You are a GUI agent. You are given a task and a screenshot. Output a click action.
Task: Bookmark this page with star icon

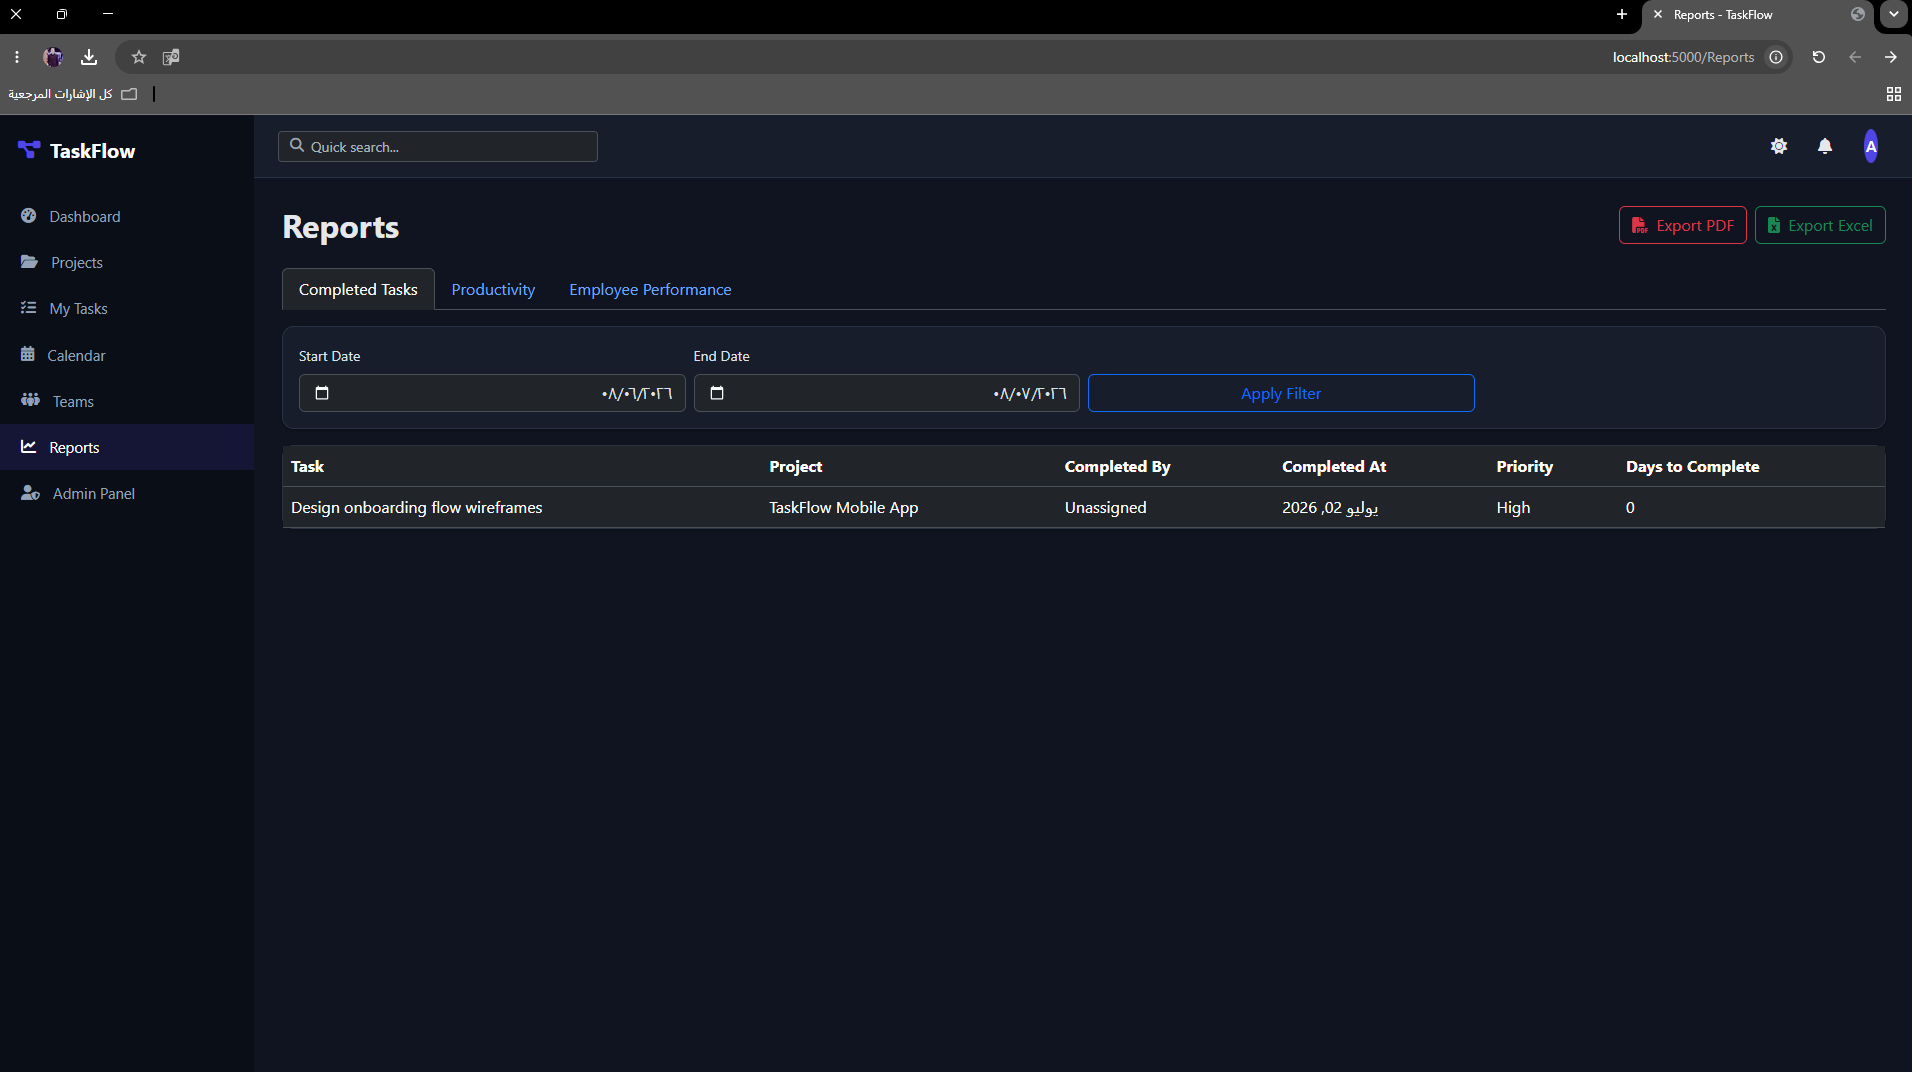139,57
